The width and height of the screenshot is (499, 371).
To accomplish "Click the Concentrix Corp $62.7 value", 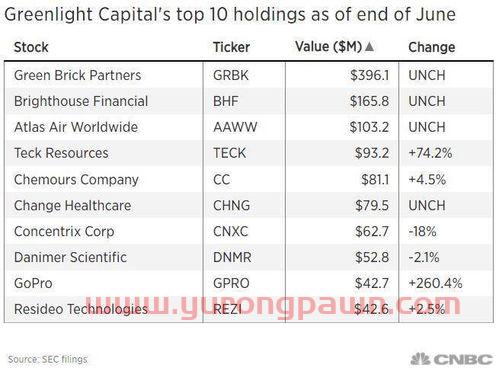I will (372, 231).
